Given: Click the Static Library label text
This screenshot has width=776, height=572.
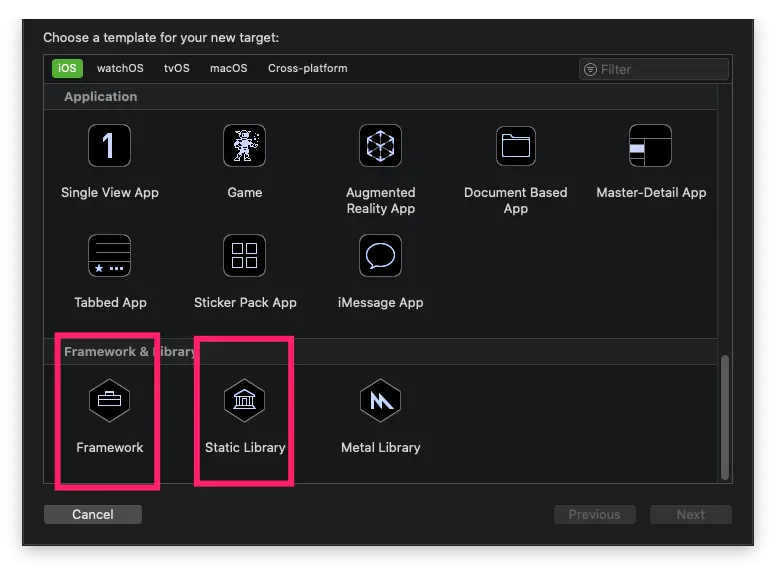Looking at the screenshot, I should tap(245, 447).
